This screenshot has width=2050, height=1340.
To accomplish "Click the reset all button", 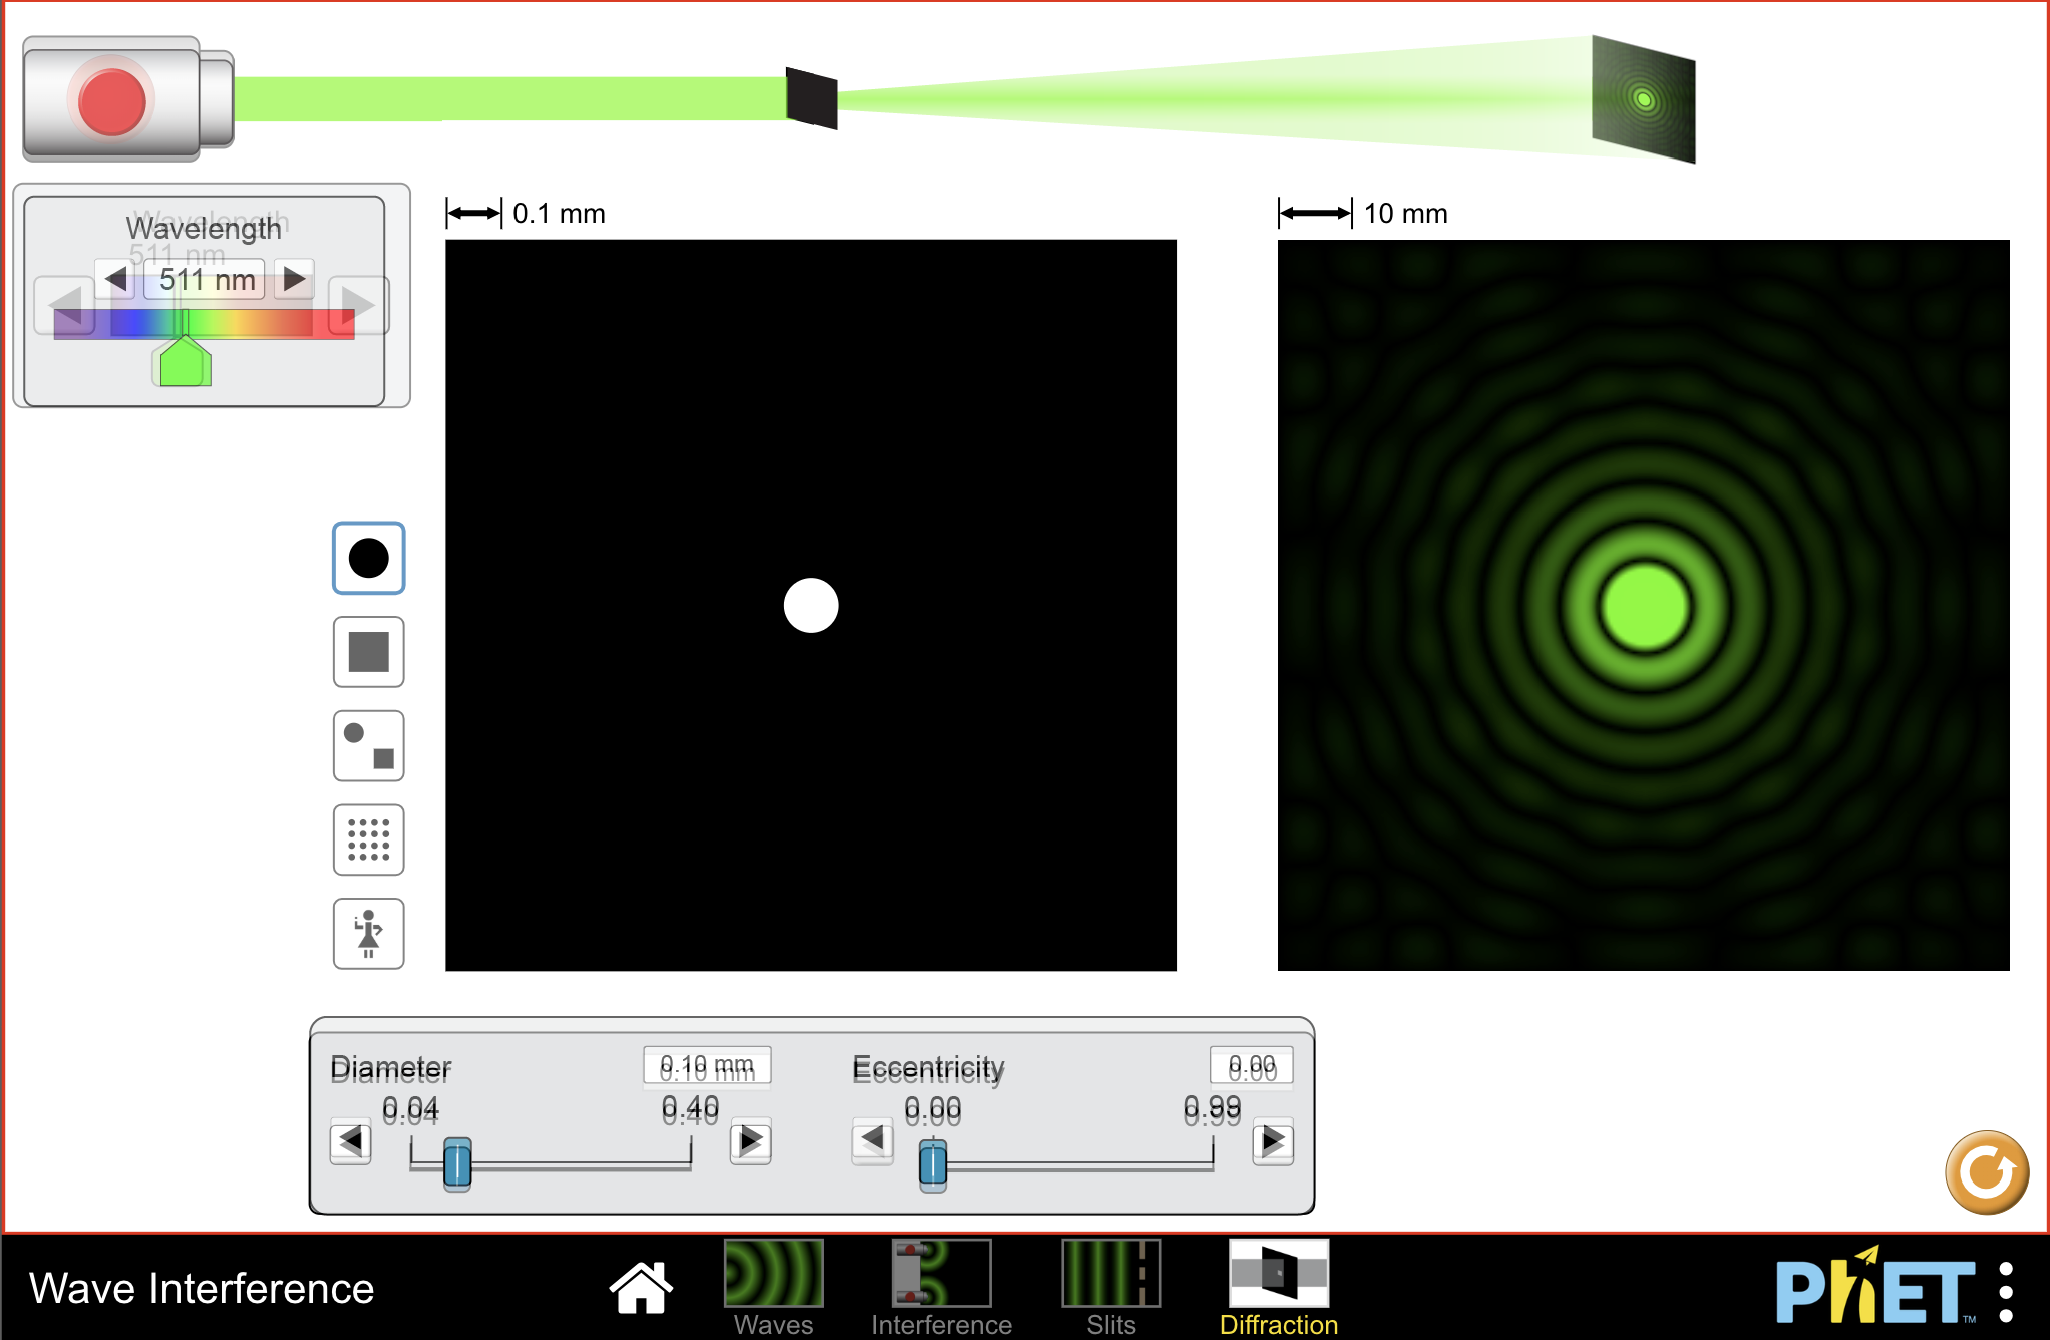I will coord(1986,1172).
